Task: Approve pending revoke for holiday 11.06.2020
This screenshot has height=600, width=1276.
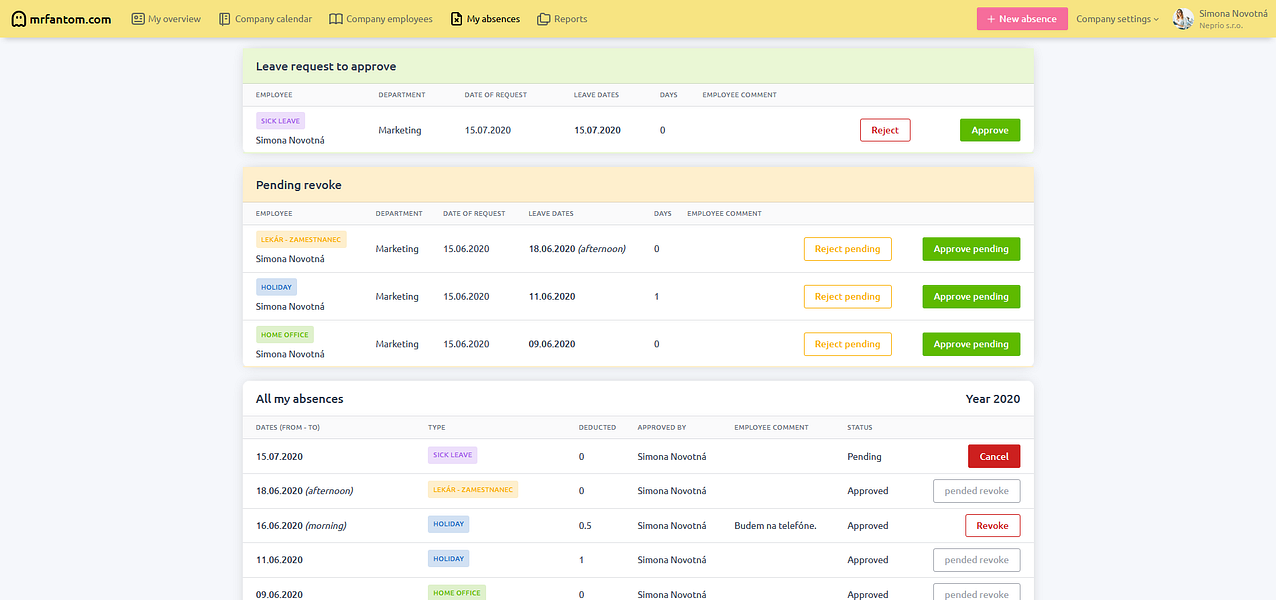Action: (971, 296)
